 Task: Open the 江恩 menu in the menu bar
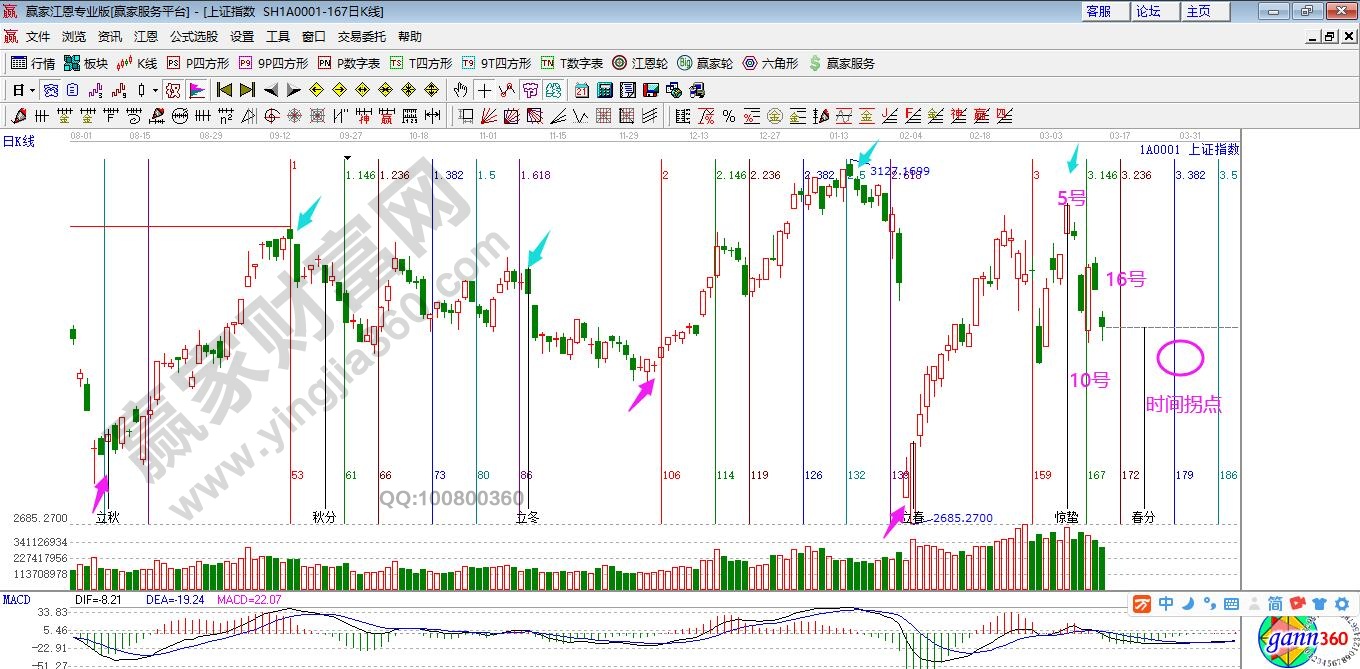tap(146, 37)
